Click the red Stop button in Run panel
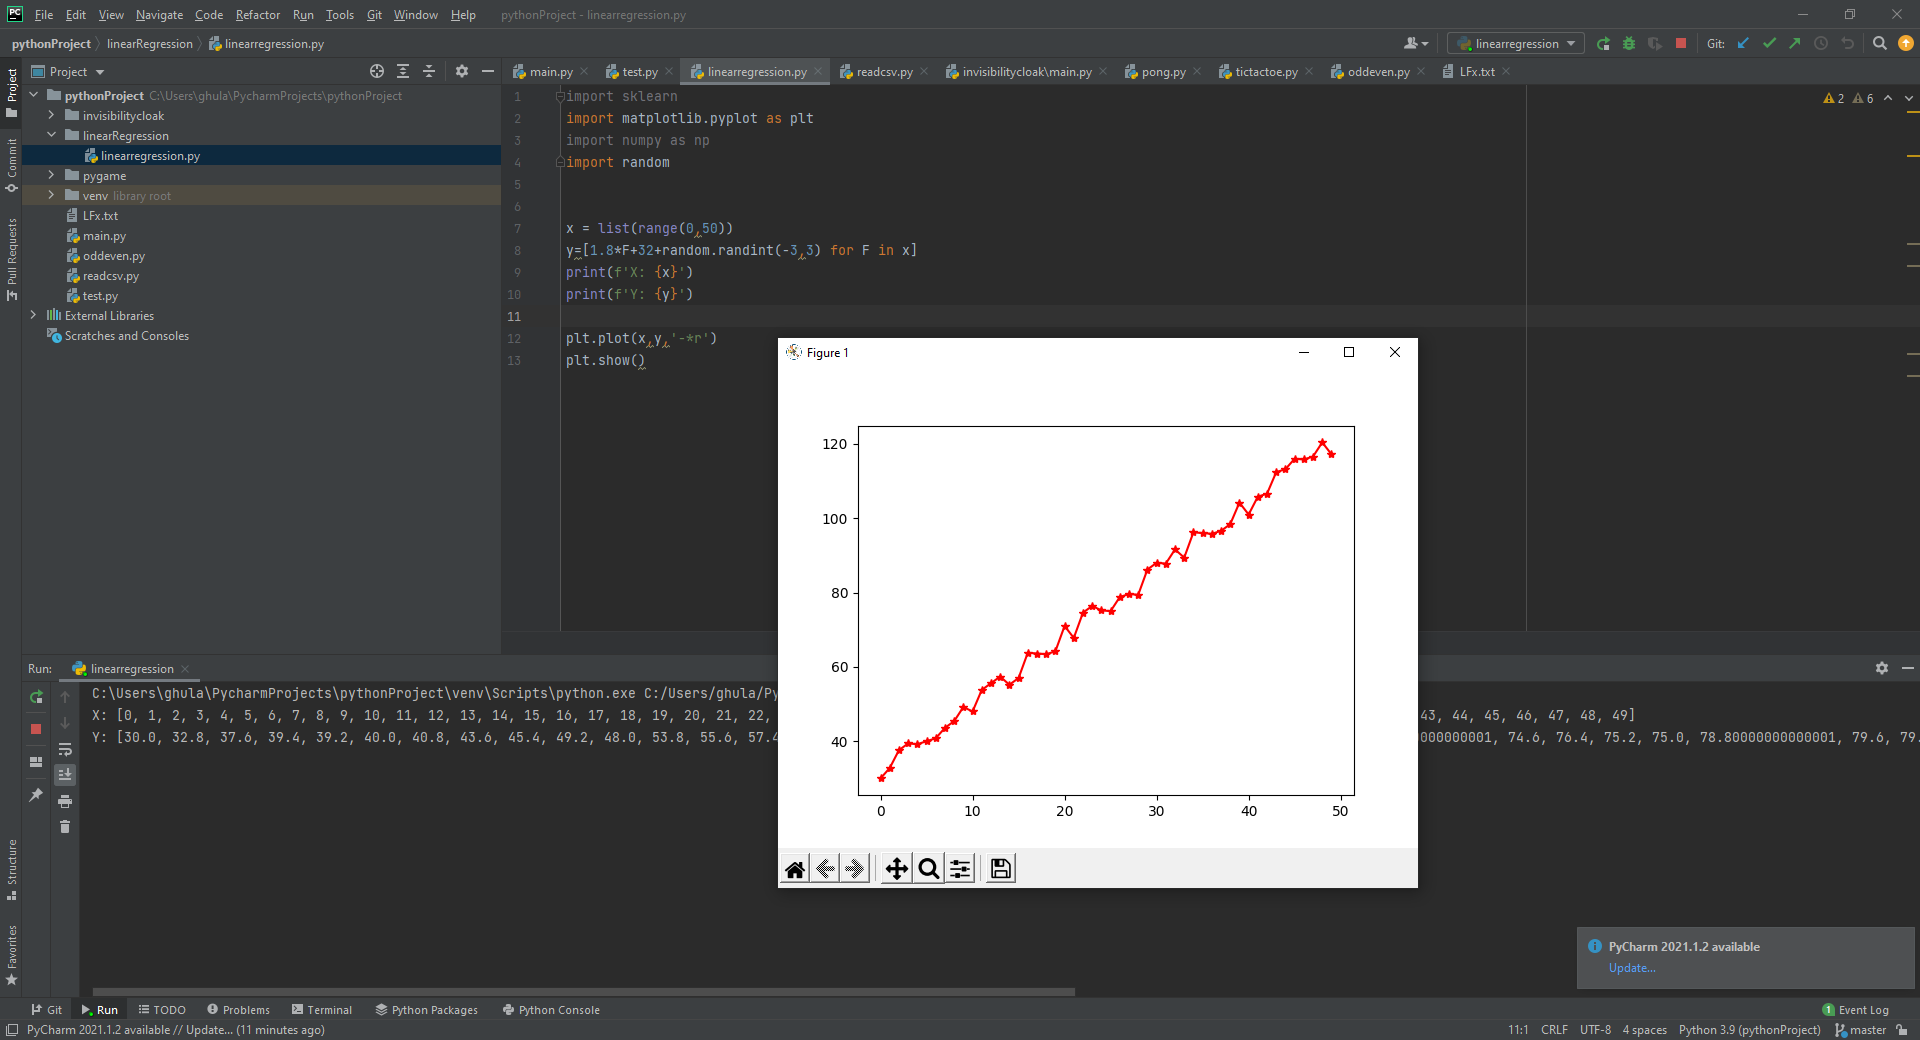Screen dimensions: 1920x1040 coord(36,729)
